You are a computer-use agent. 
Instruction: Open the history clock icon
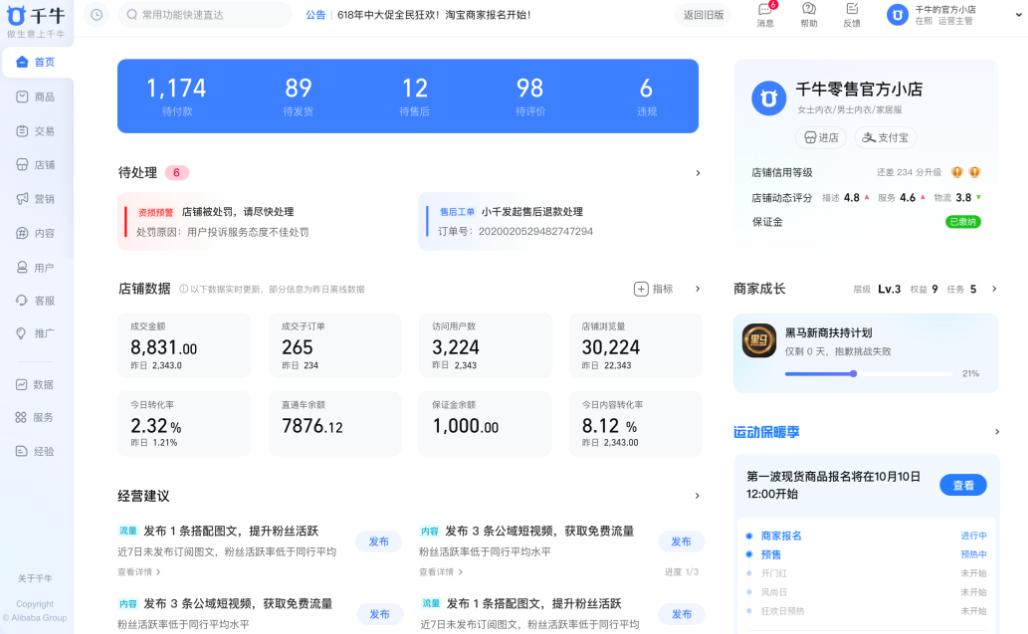[96, 14]
